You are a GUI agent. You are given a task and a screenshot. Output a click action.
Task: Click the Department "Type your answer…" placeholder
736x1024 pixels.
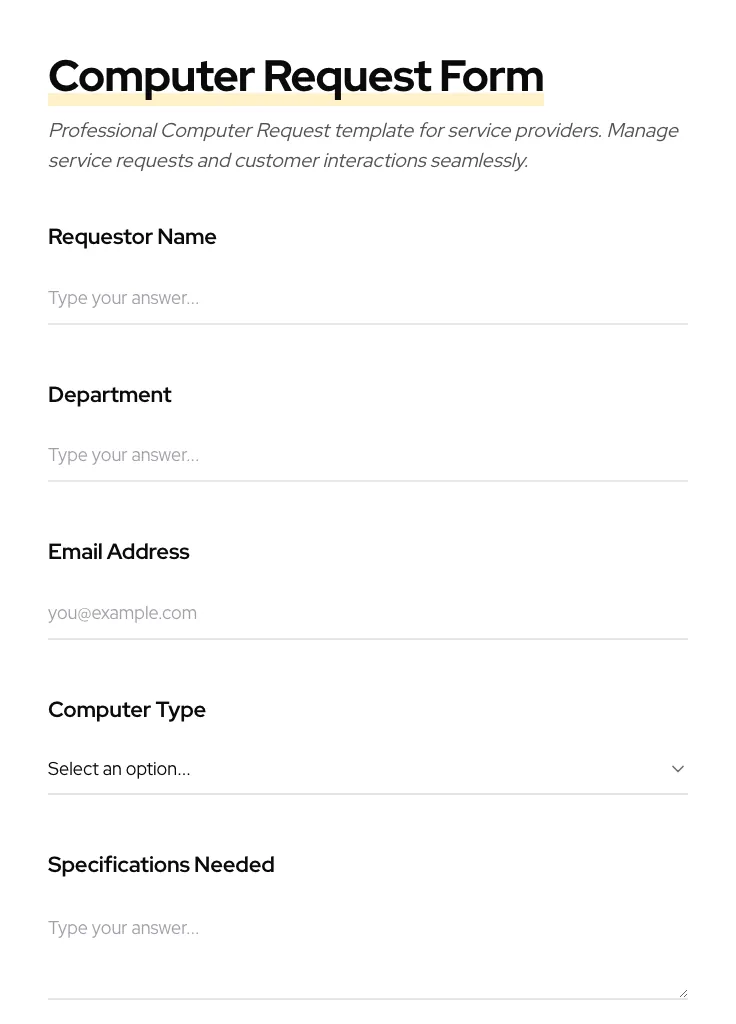123,455
